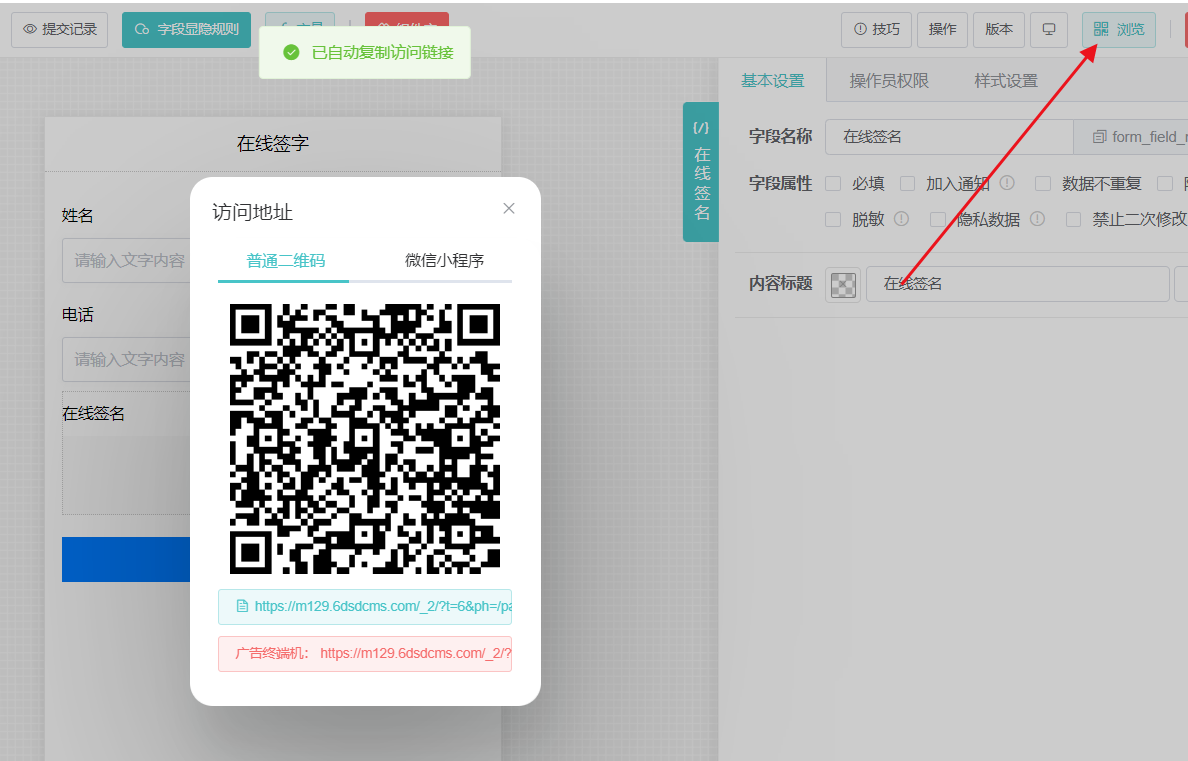Click the 在线签字 form title

tap(273, 143)
